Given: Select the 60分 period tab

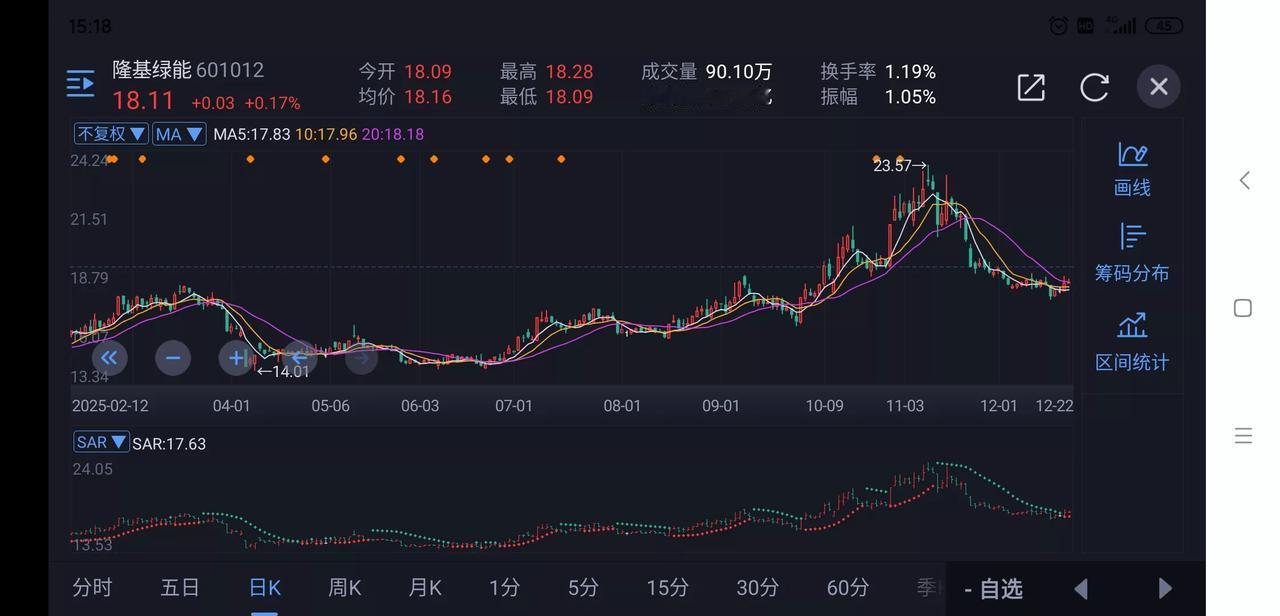Looking at the screenshot, I should click(x=848, y=588).
